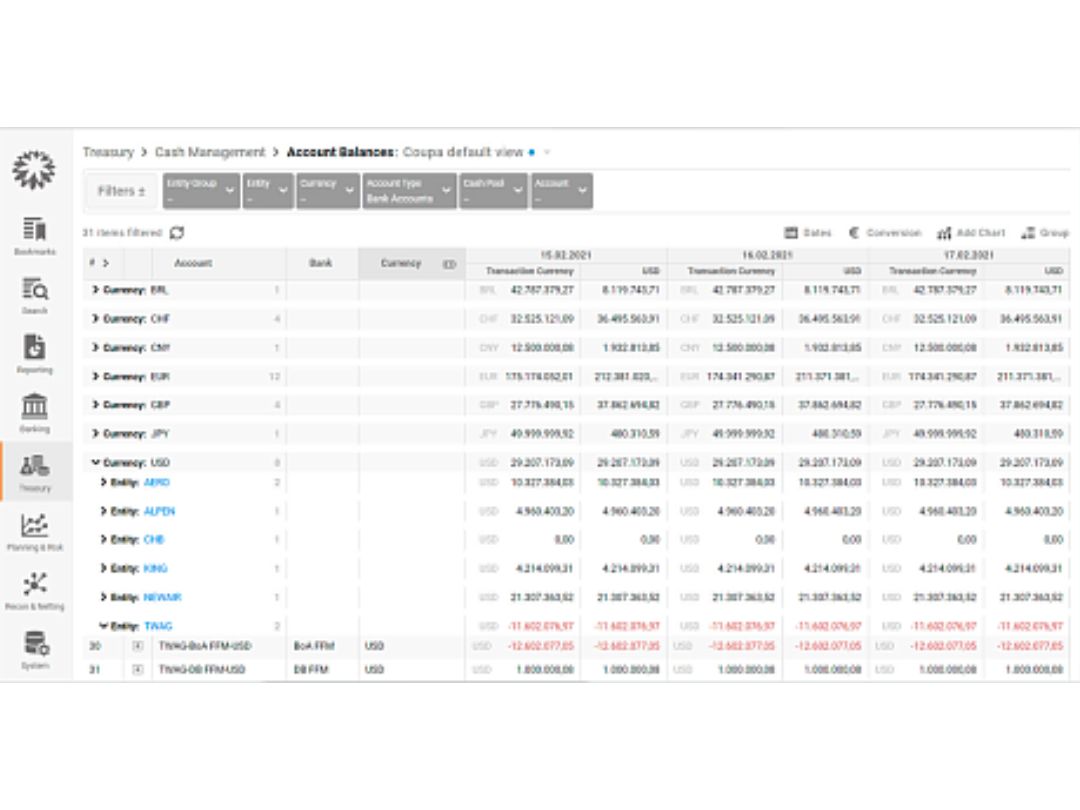Open the Account Type filter dropdown
This screenshot has height=810, width=1080.
click(409, 191)
